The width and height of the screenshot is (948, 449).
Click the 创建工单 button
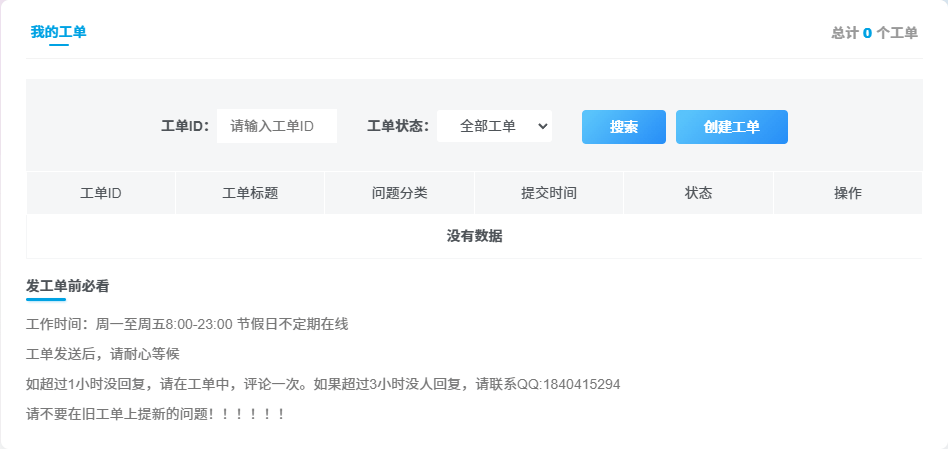[731, 127]
